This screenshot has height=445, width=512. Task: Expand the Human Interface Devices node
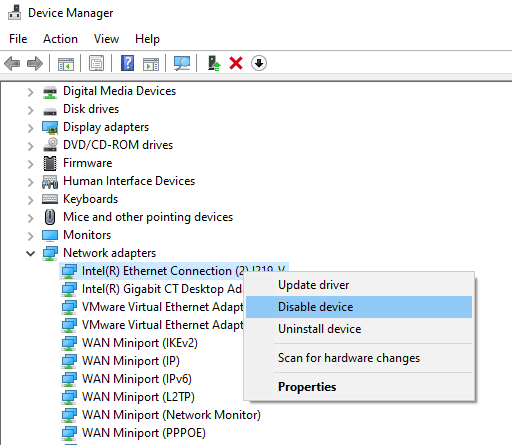pos(30,182)
